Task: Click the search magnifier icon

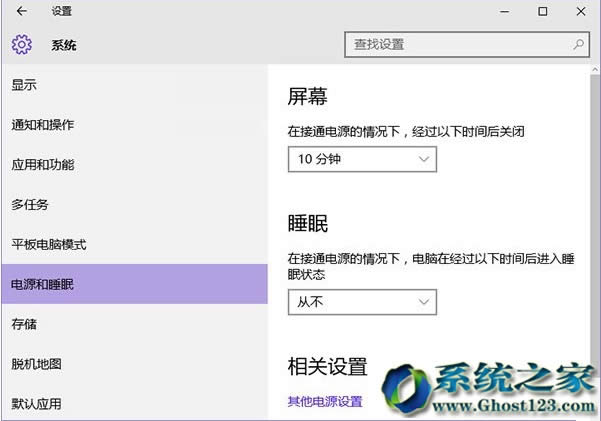Action: (578, 45)
